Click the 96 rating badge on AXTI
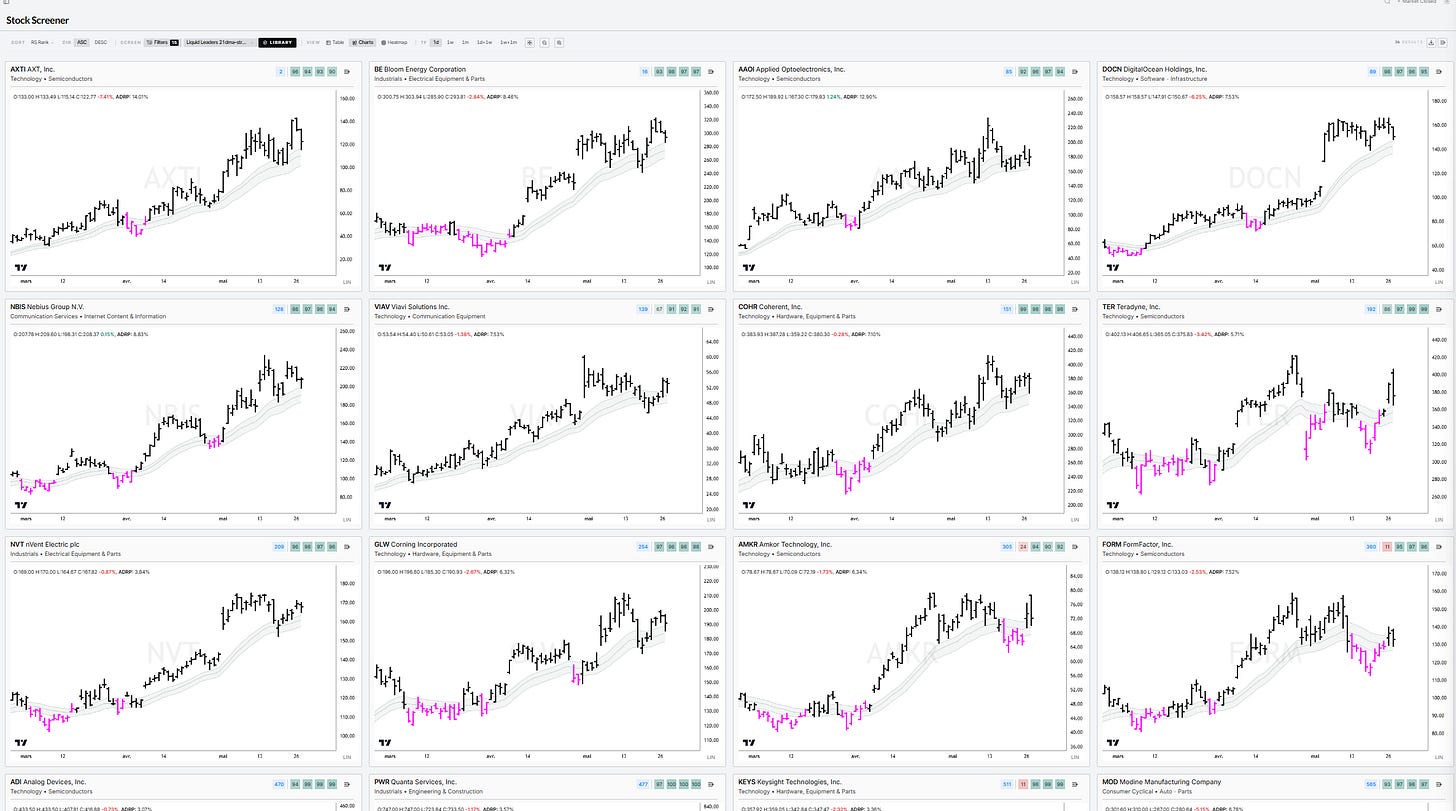Viewport: 1456px width, 811px height. click(295, 71)
